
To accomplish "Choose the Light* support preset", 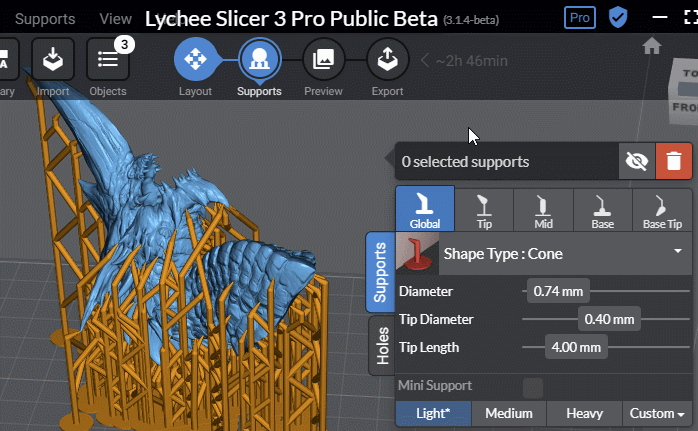I will tap(433, 413).
